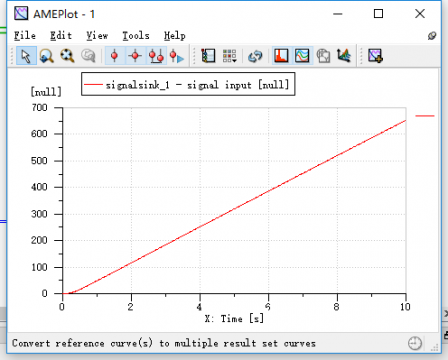Toggle the dual cursor markers button
448x360 pixels.
(x=156, y=56)
